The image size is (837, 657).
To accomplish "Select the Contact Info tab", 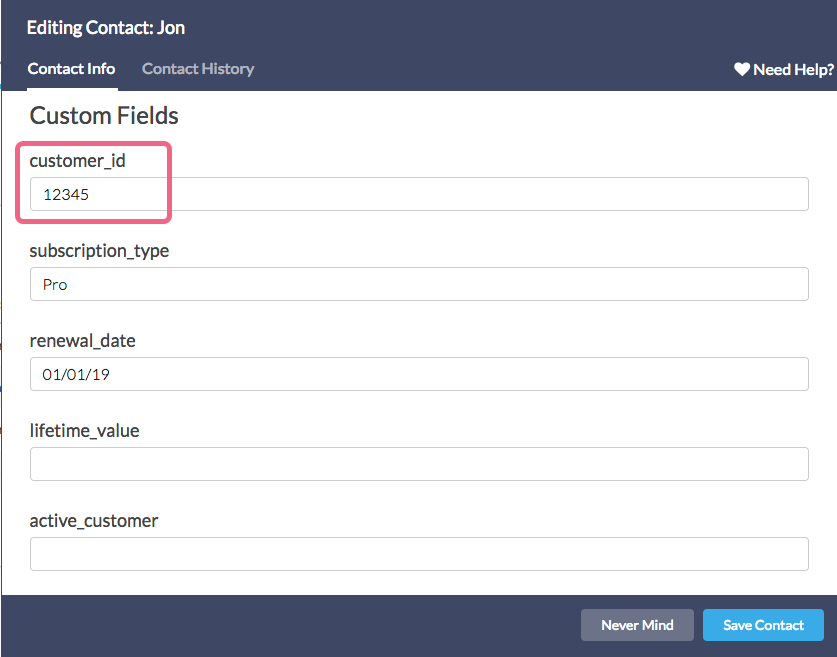I will (x=71, y=69).
